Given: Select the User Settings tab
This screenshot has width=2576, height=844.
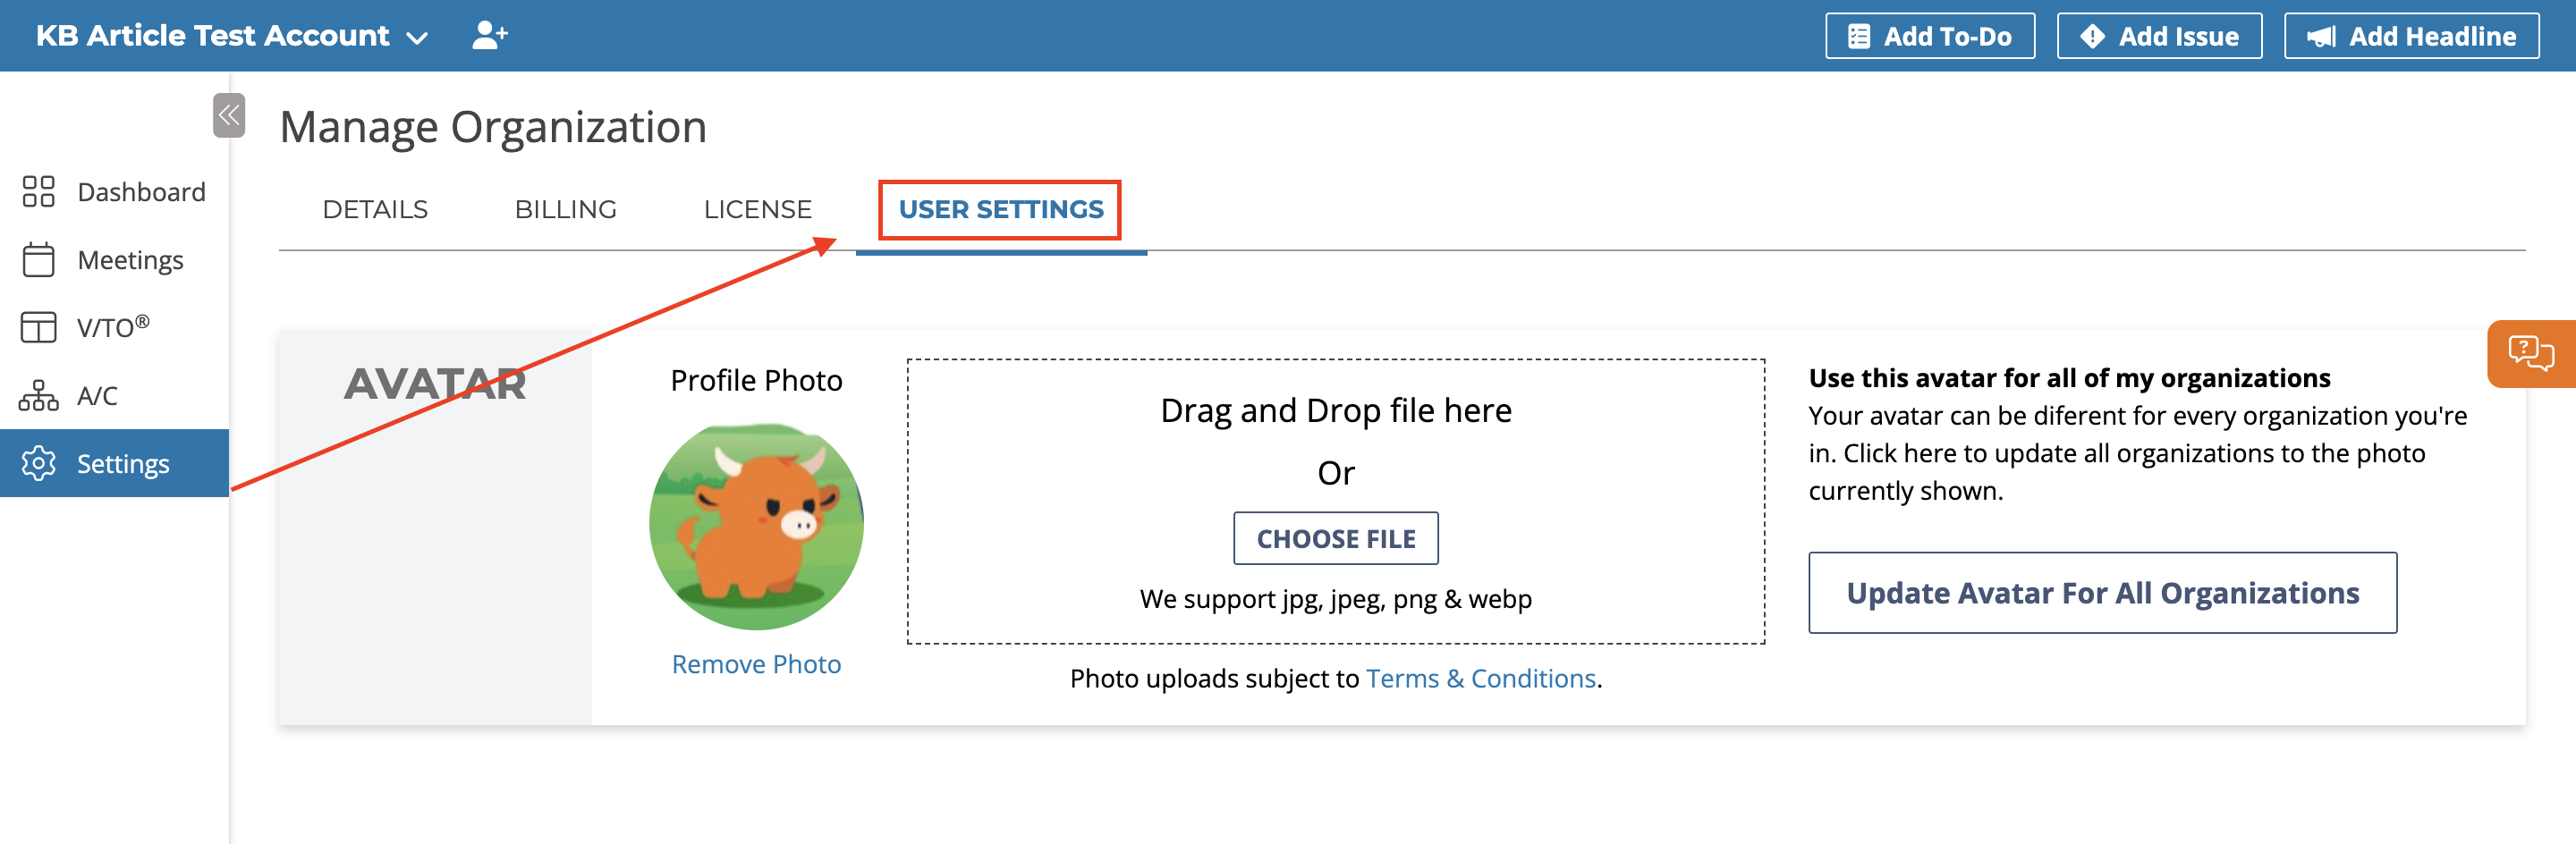Looking at the screenshot, I should coord(1001,209).
